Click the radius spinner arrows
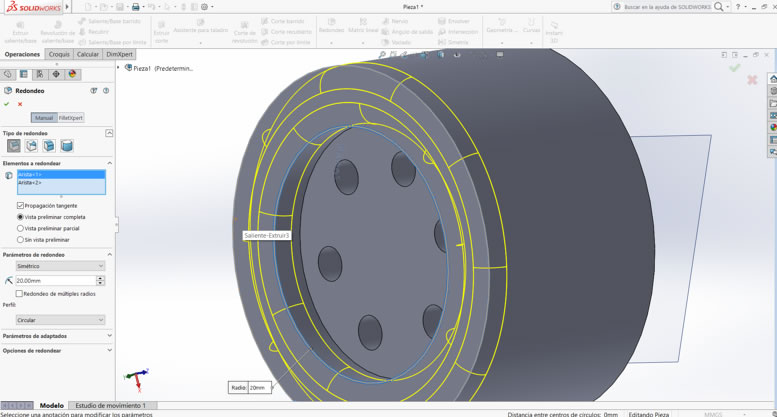The height and width of the screenshot is (417, 777). click(x=101, y=280)
